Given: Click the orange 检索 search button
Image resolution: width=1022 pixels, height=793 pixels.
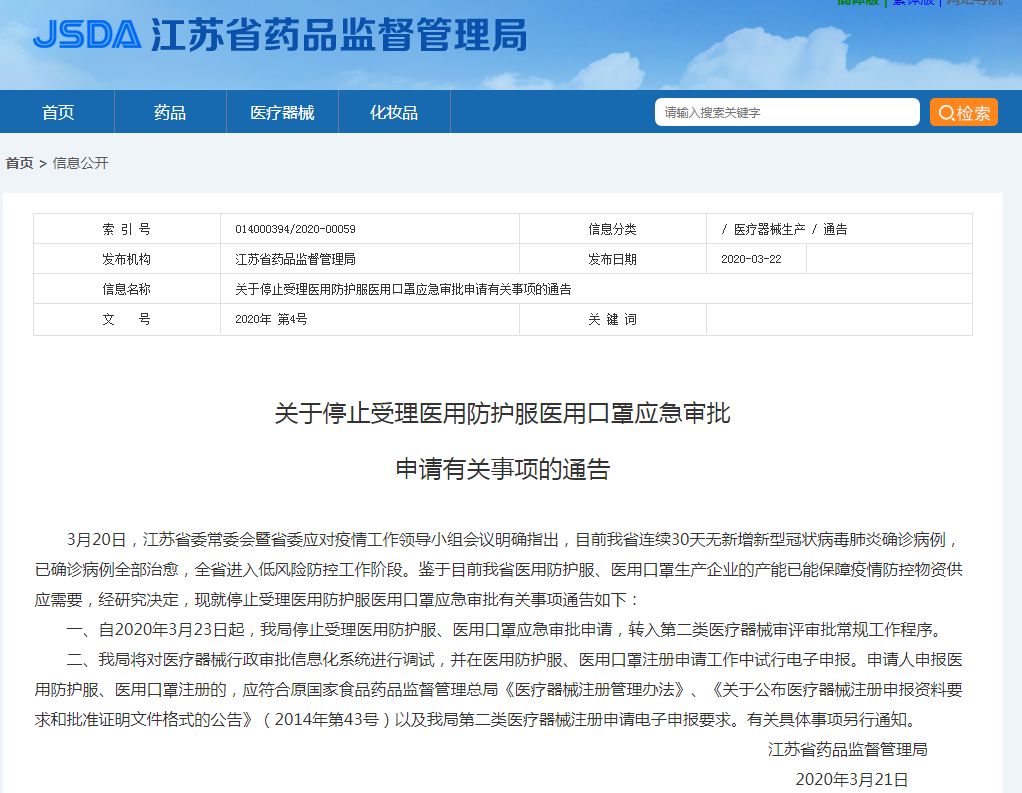Looking at the screenshot, I should point(963,112).
